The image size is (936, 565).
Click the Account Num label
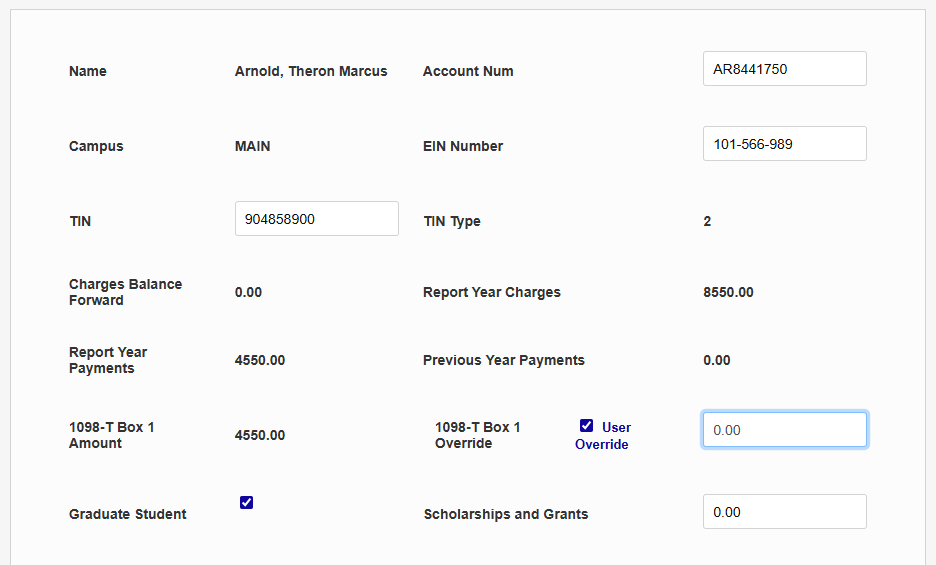pyautogui.click(x=468, y=71)
